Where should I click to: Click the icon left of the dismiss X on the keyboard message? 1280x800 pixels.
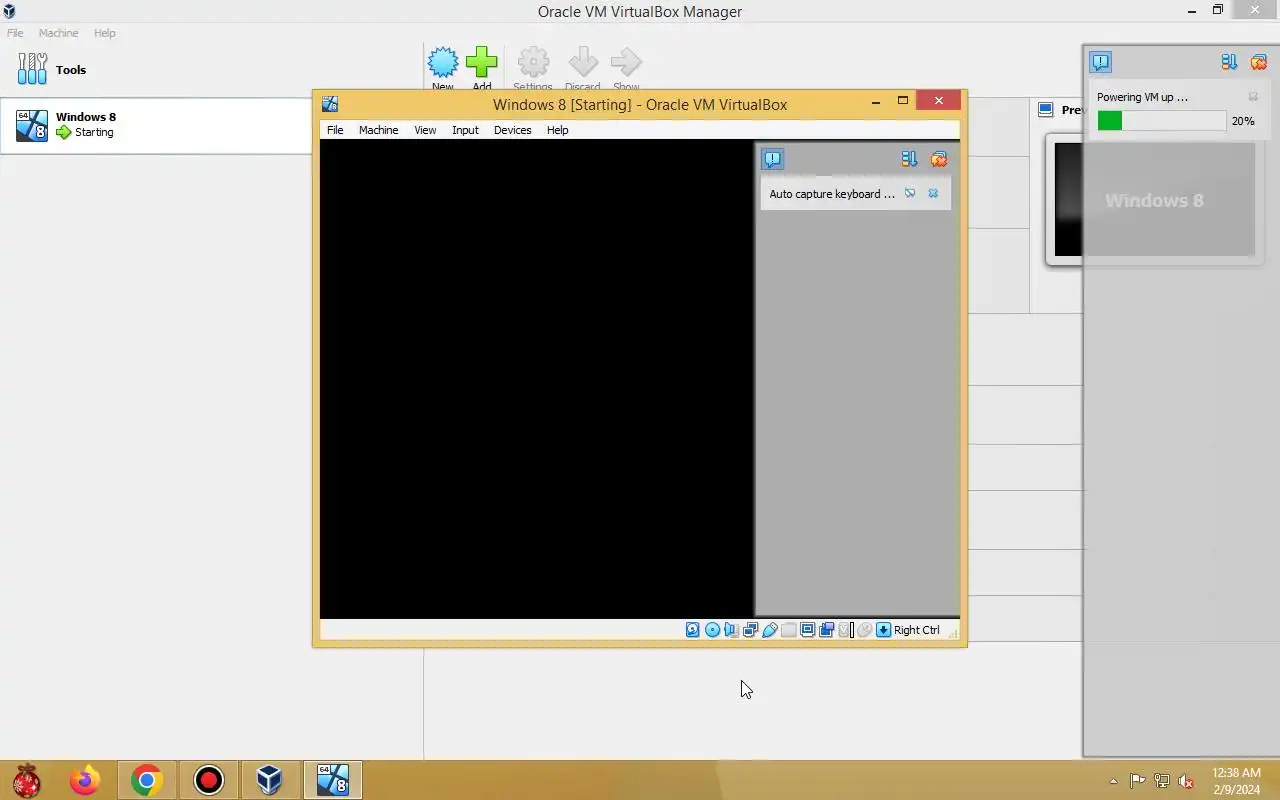[910, 193]
